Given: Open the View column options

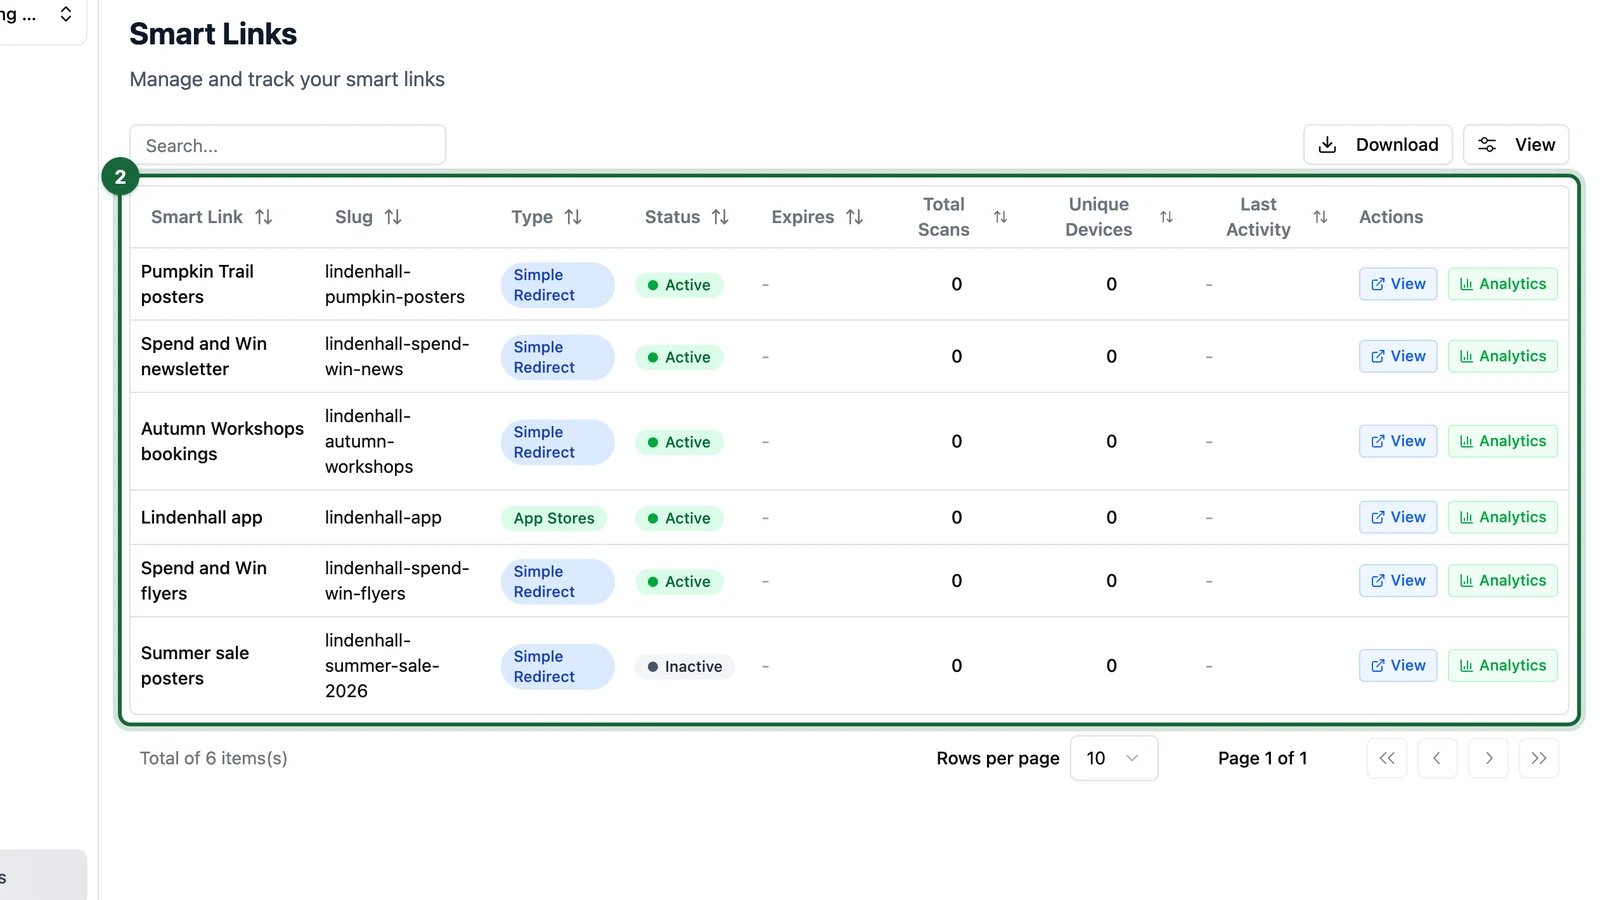Looking at the screenshot, I should tap(1516, 145).
